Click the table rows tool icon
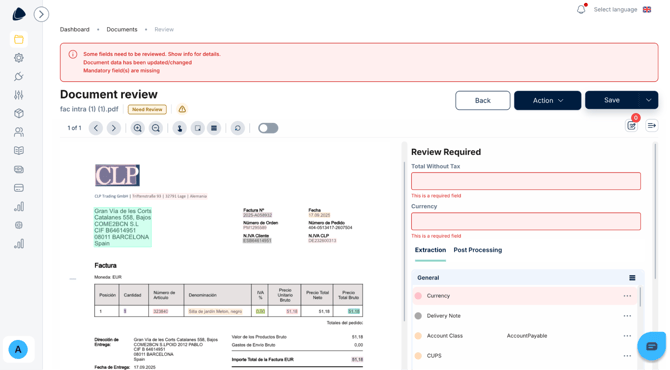Viewport: 670px width, 370px height. click(x=214, y=128)
